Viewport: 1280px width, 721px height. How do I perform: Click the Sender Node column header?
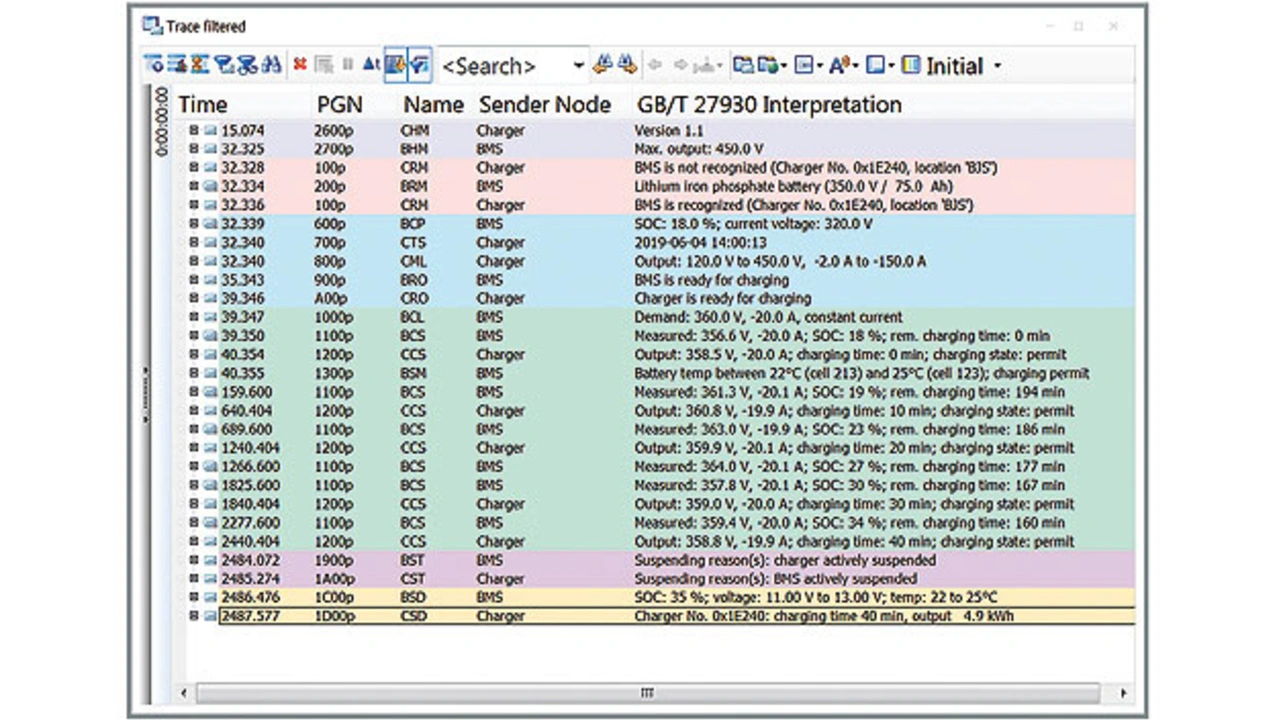coord(544,105)
